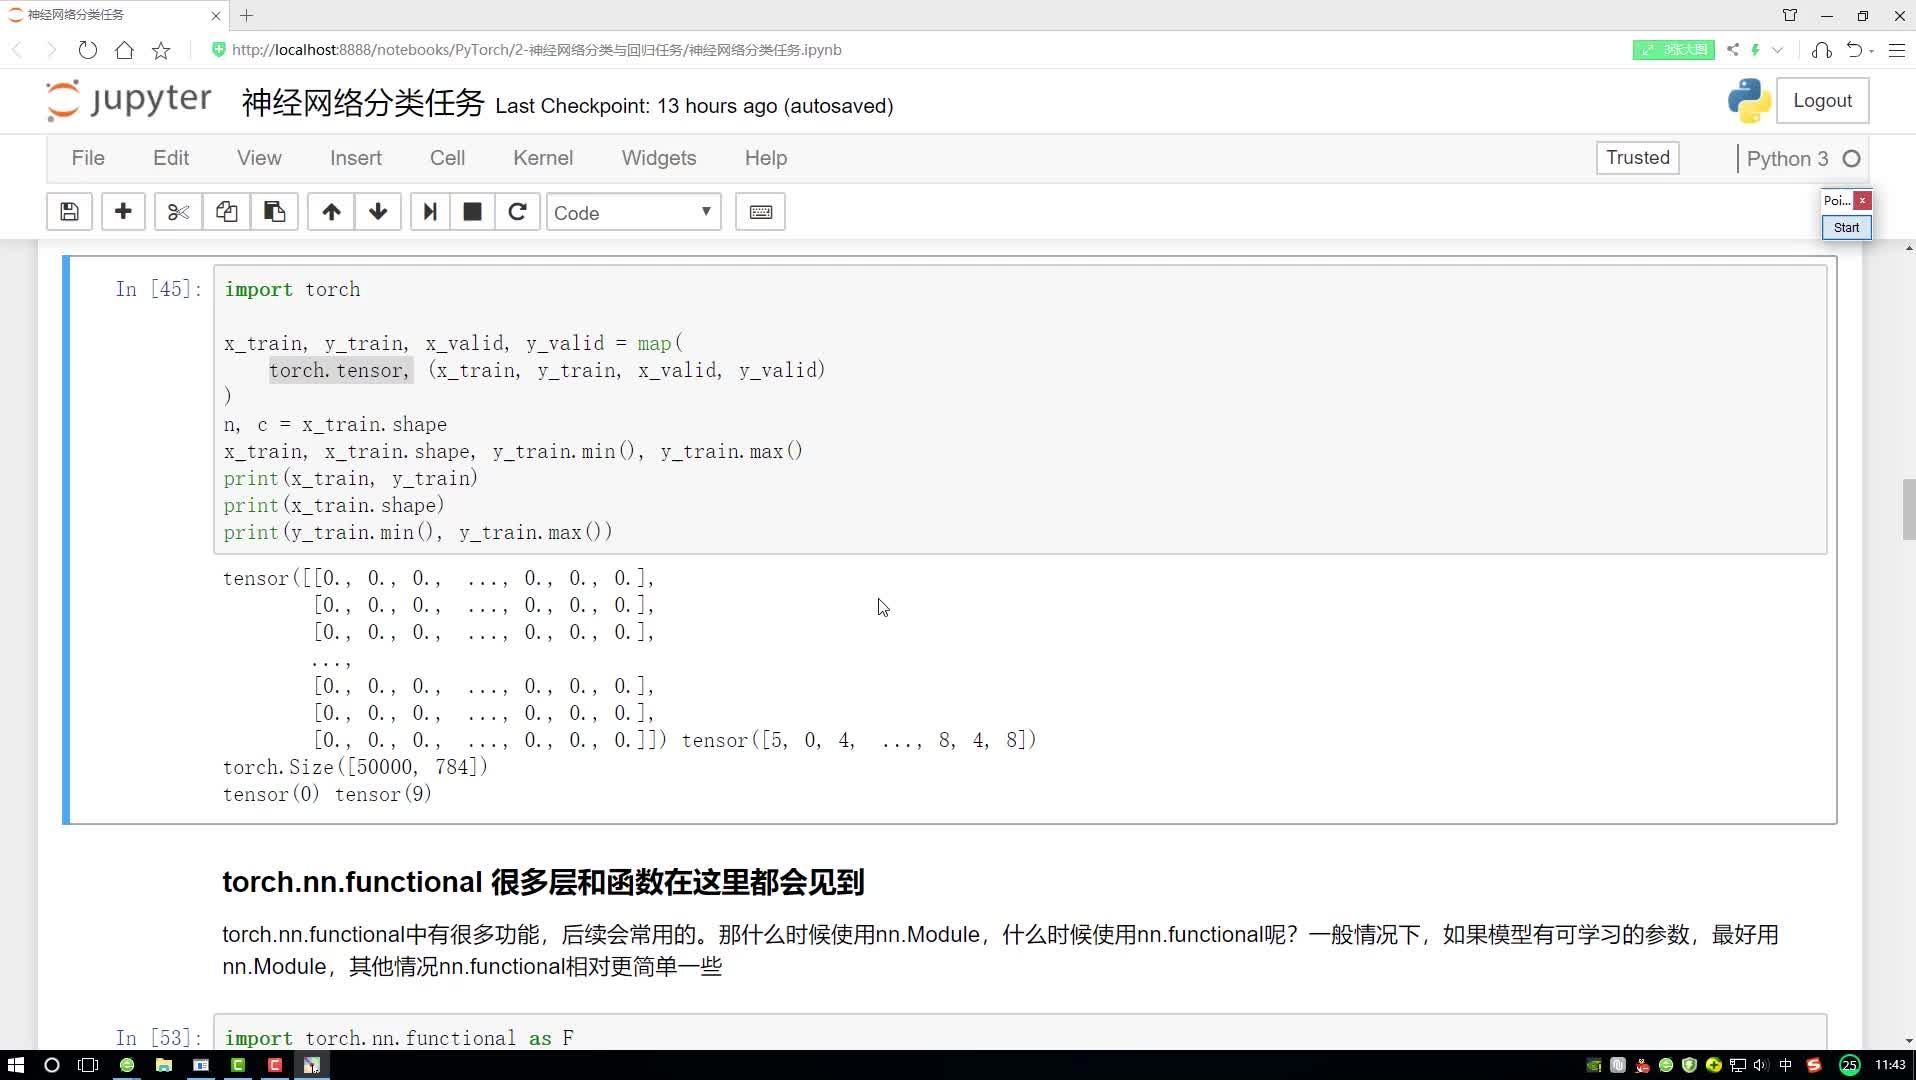Open the Insert menu

click(356, 158)
